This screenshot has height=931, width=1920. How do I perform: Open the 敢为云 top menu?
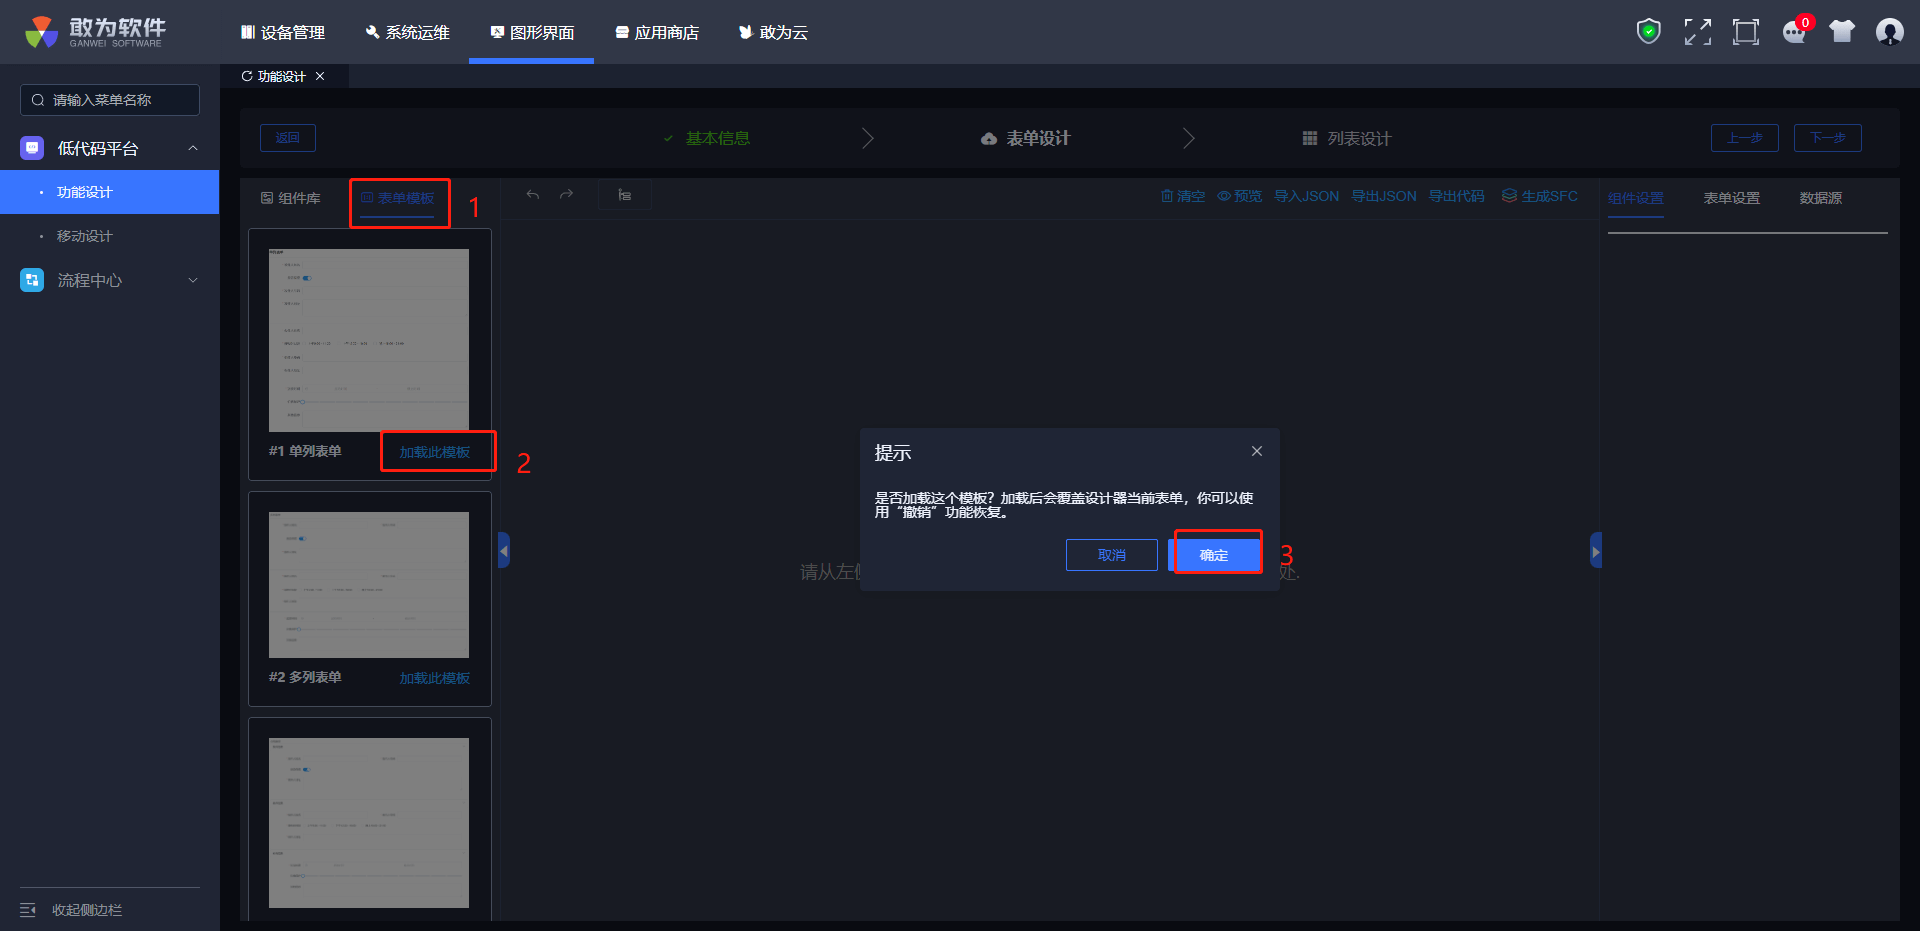[x=773, y=32]
